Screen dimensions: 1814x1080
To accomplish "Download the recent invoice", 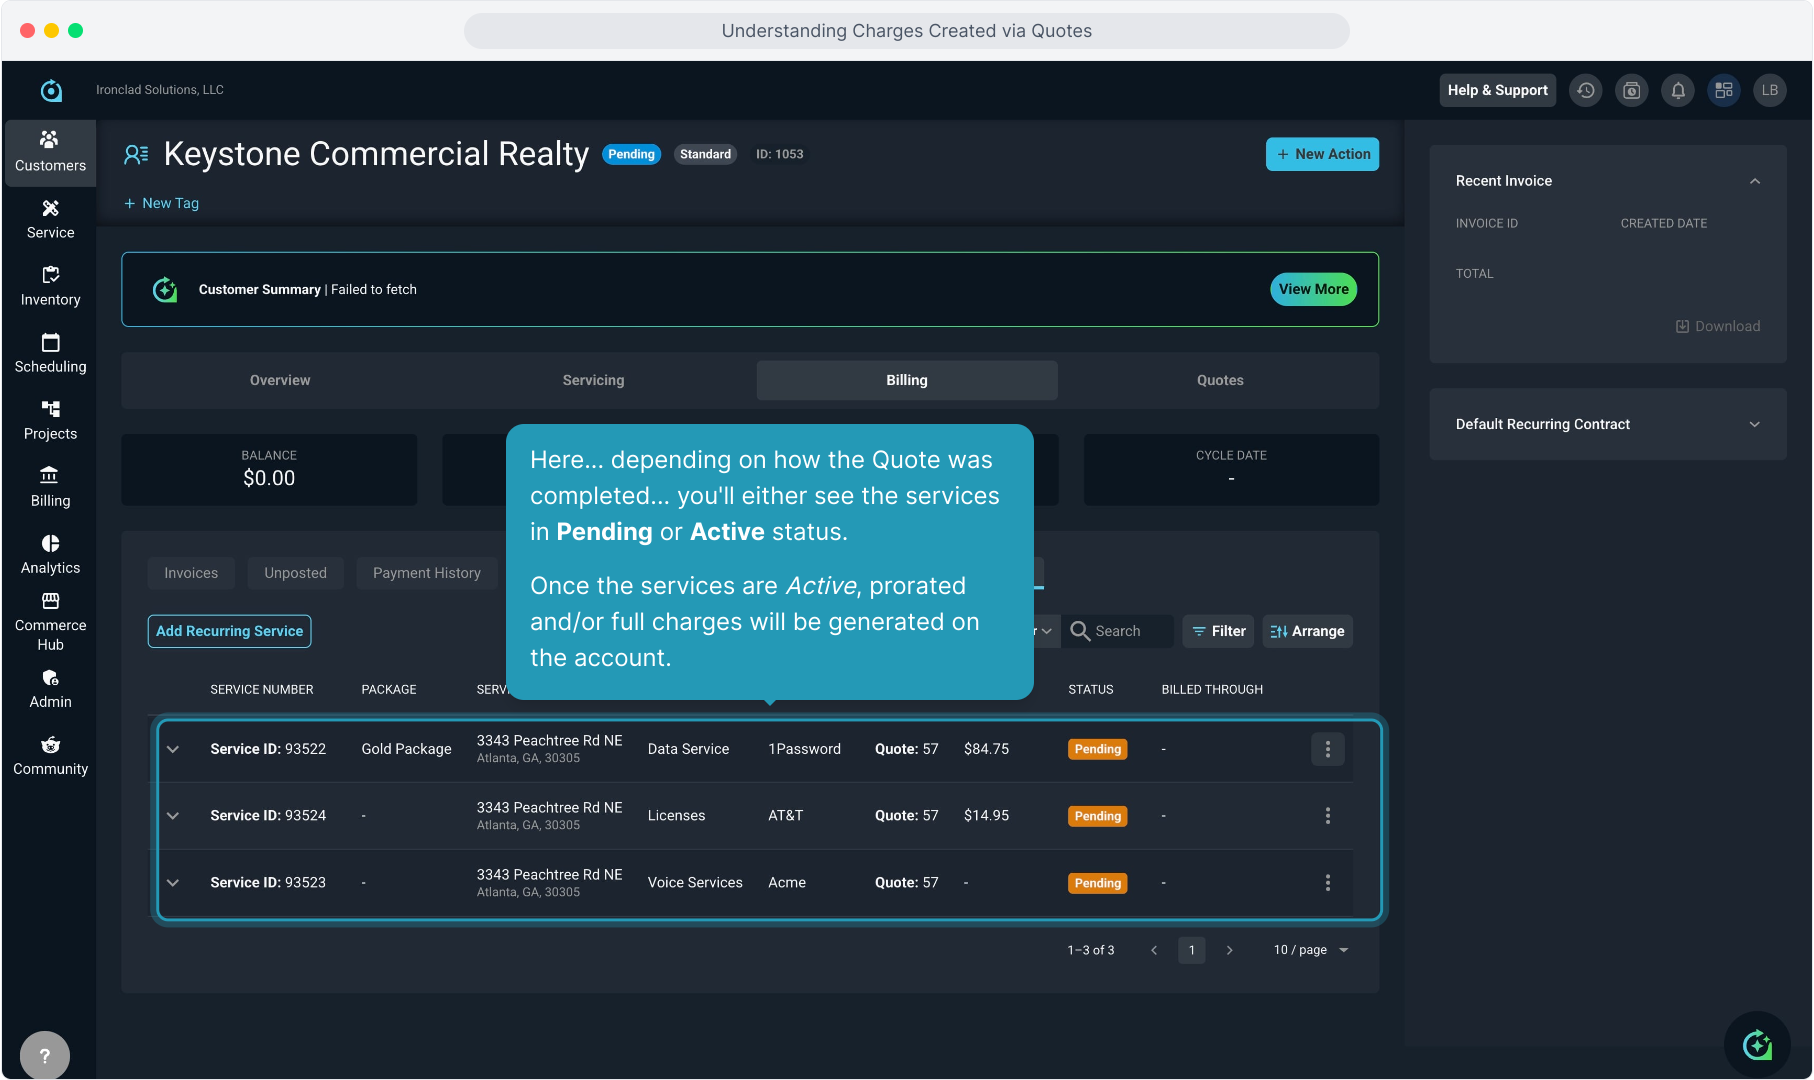I will (x=1718, y=326).
